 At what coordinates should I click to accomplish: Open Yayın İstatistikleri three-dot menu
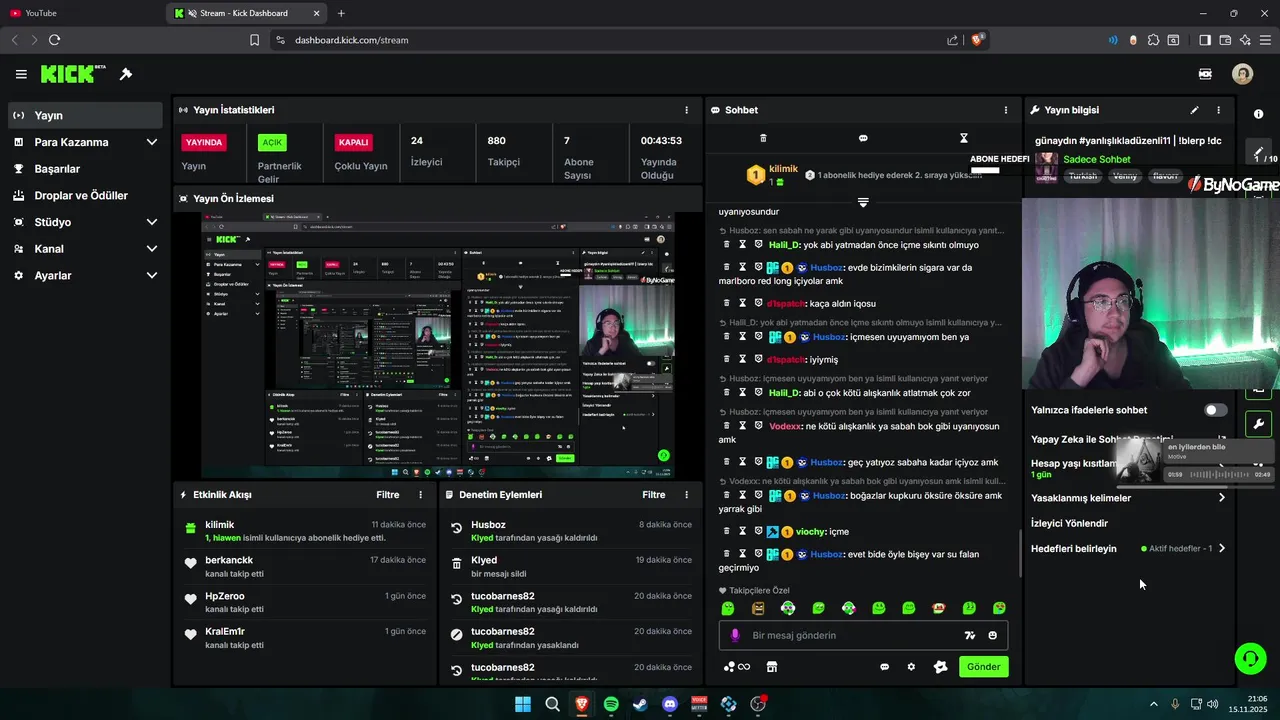[x=686, y=110]
